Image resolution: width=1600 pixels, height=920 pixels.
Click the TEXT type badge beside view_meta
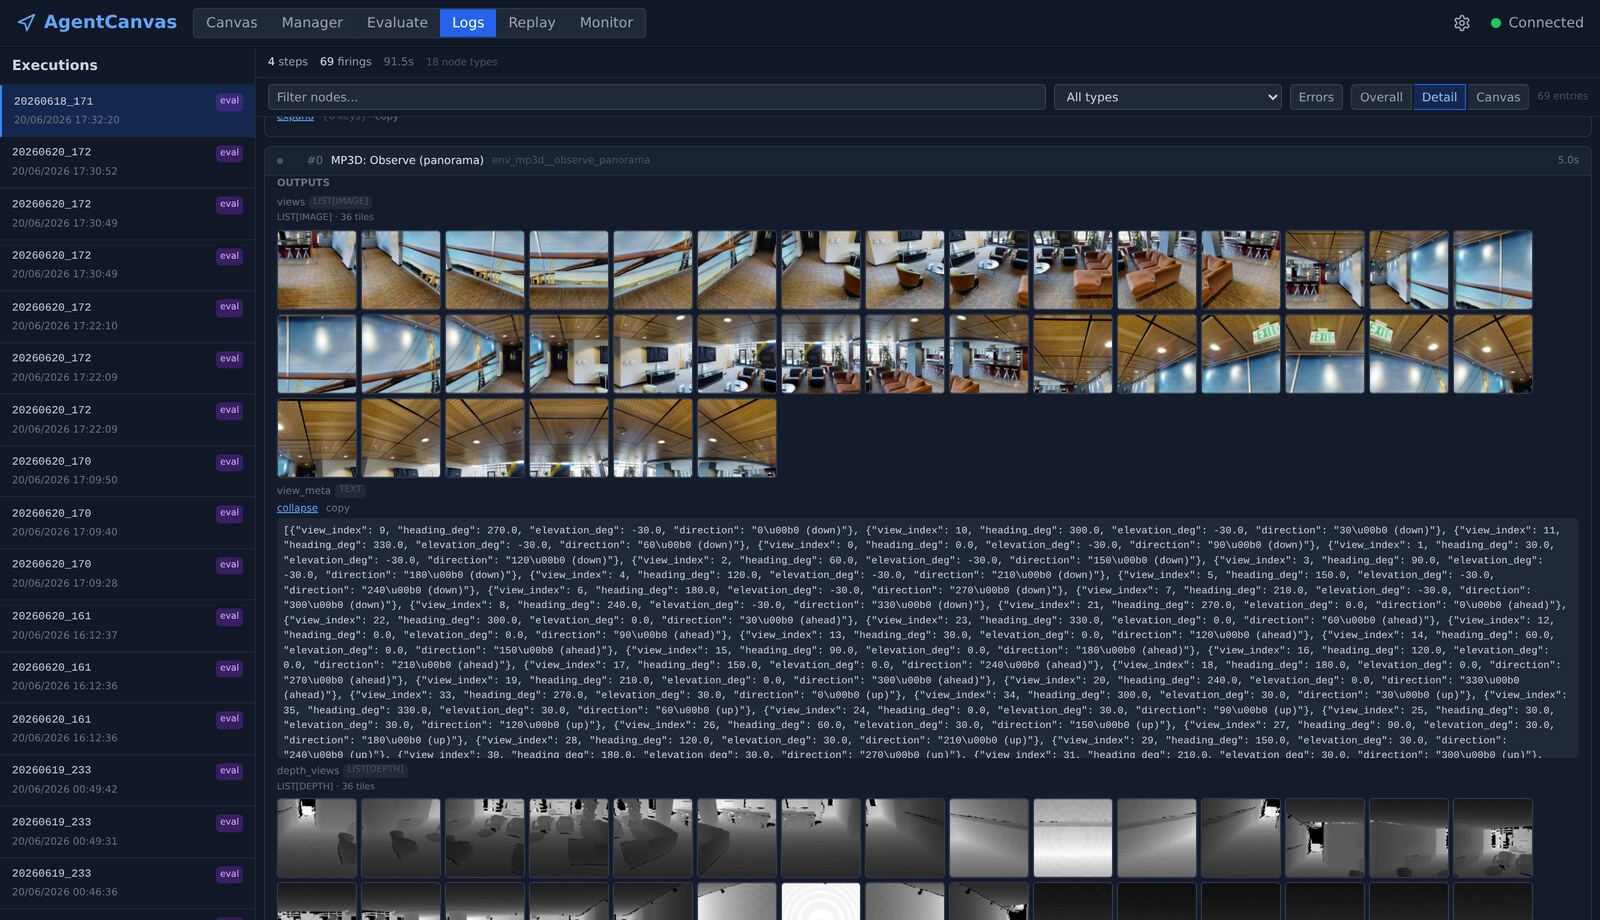coord(350,490)
